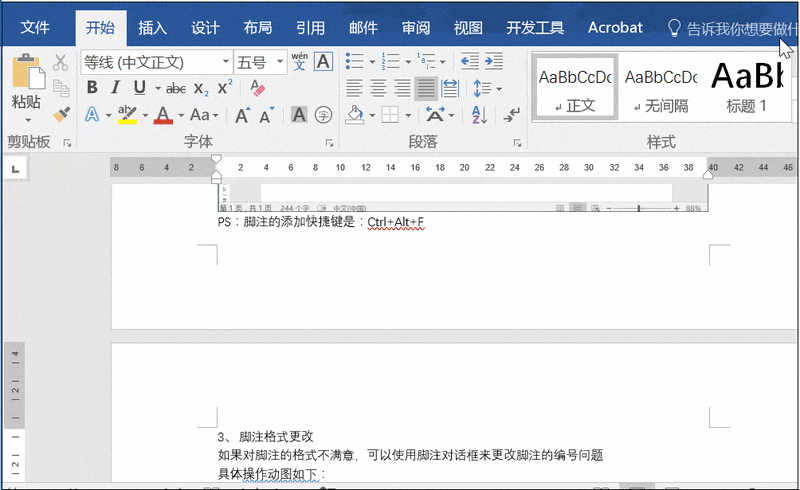Switch to the 视图 tab
The height and width of the screenshot is (490, 800).
[468, 28]
